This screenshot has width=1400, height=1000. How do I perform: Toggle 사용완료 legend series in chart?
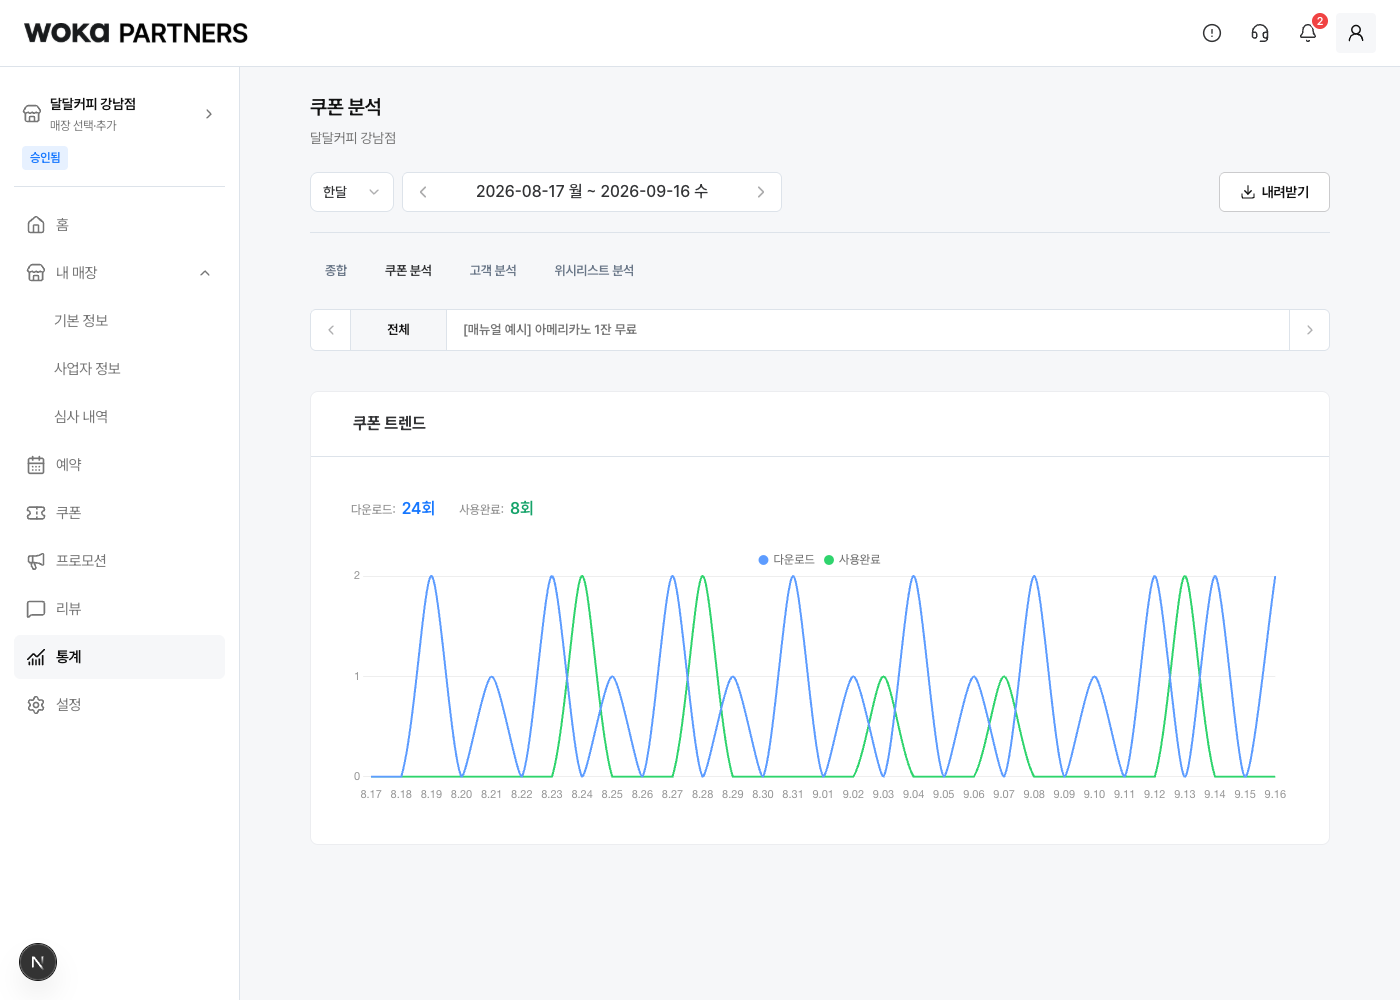pos(852,560)
